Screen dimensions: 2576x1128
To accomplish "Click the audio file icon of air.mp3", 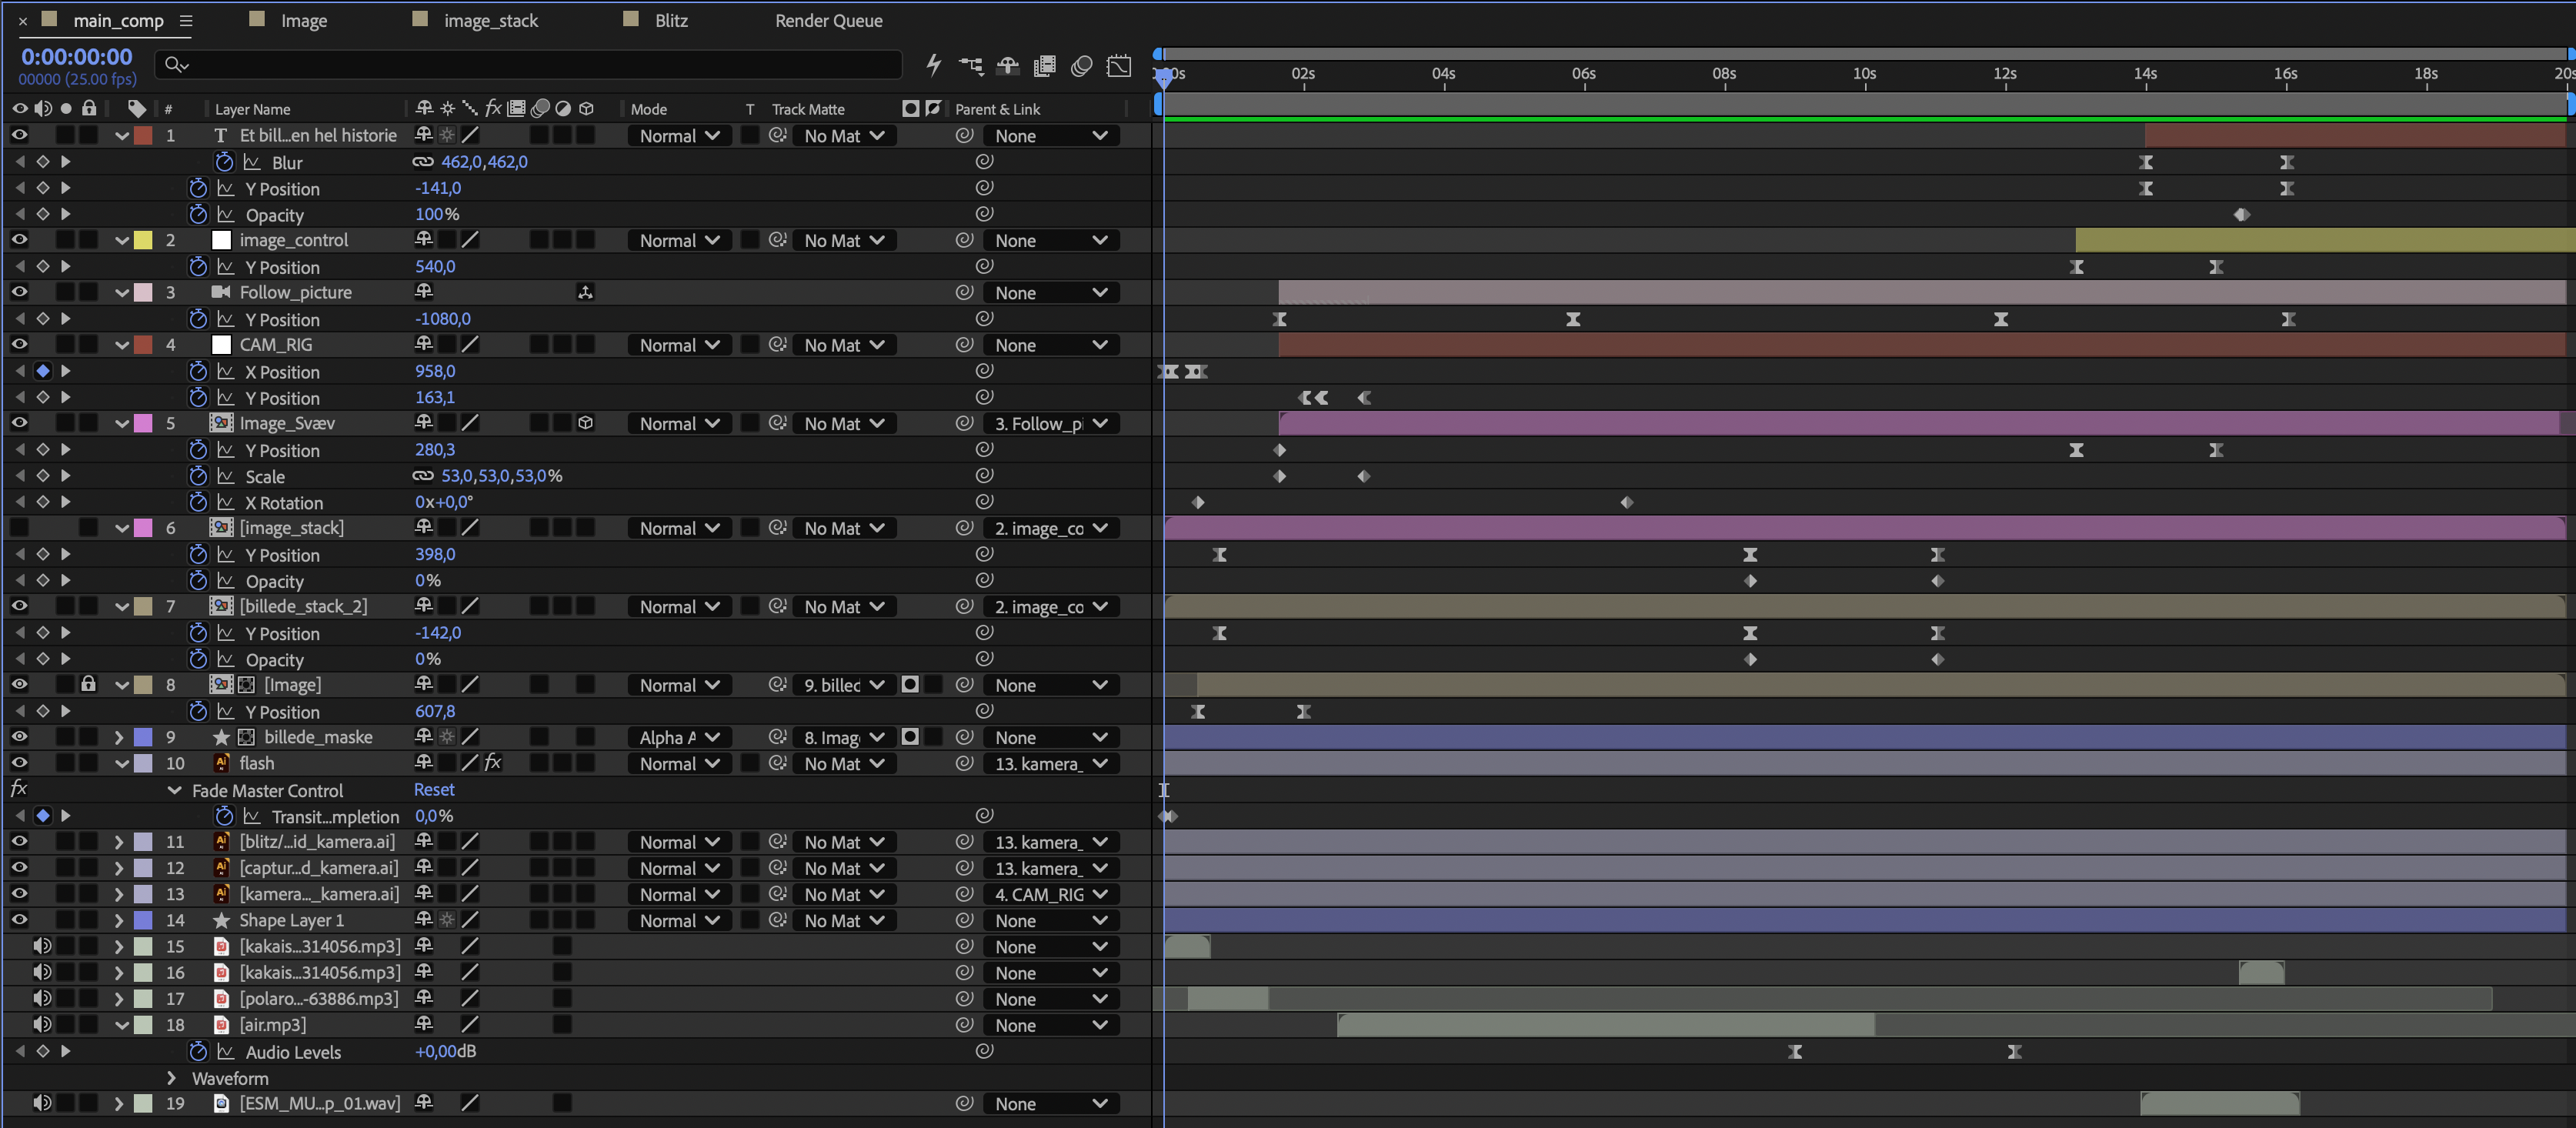I will [221, 1025].
